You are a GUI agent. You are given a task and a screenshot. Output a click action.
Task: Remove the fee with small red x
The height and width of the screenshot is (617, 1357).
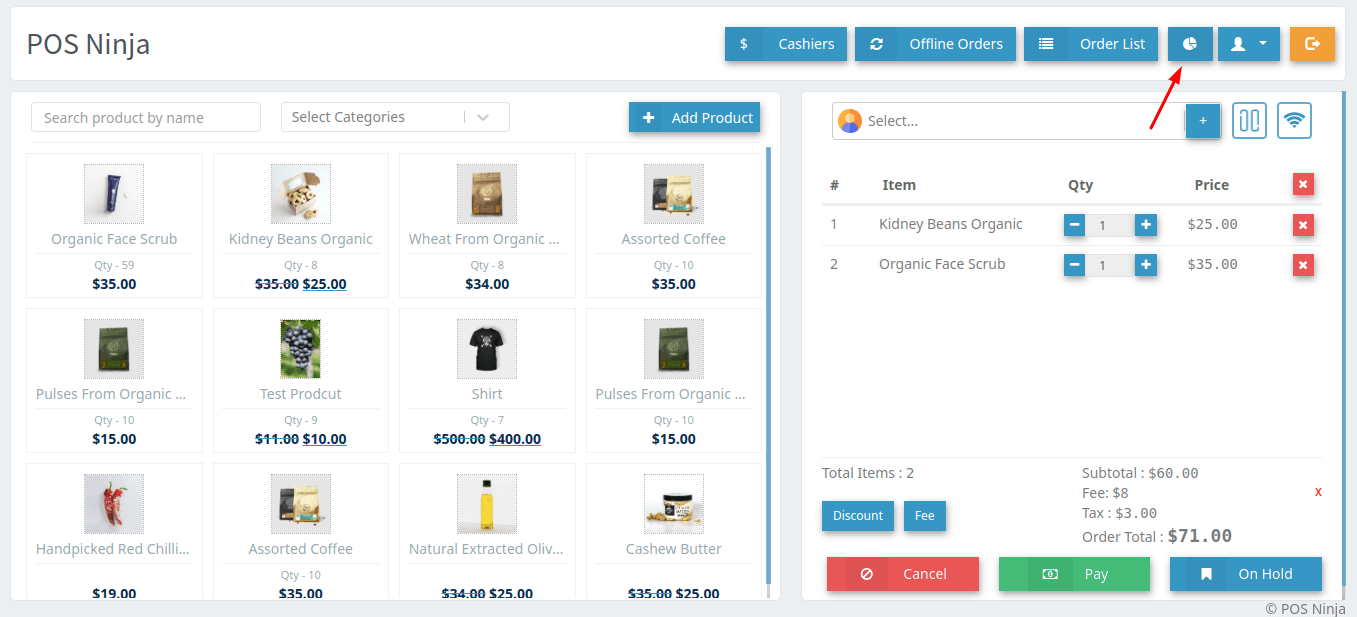[x=1318, y=492]
